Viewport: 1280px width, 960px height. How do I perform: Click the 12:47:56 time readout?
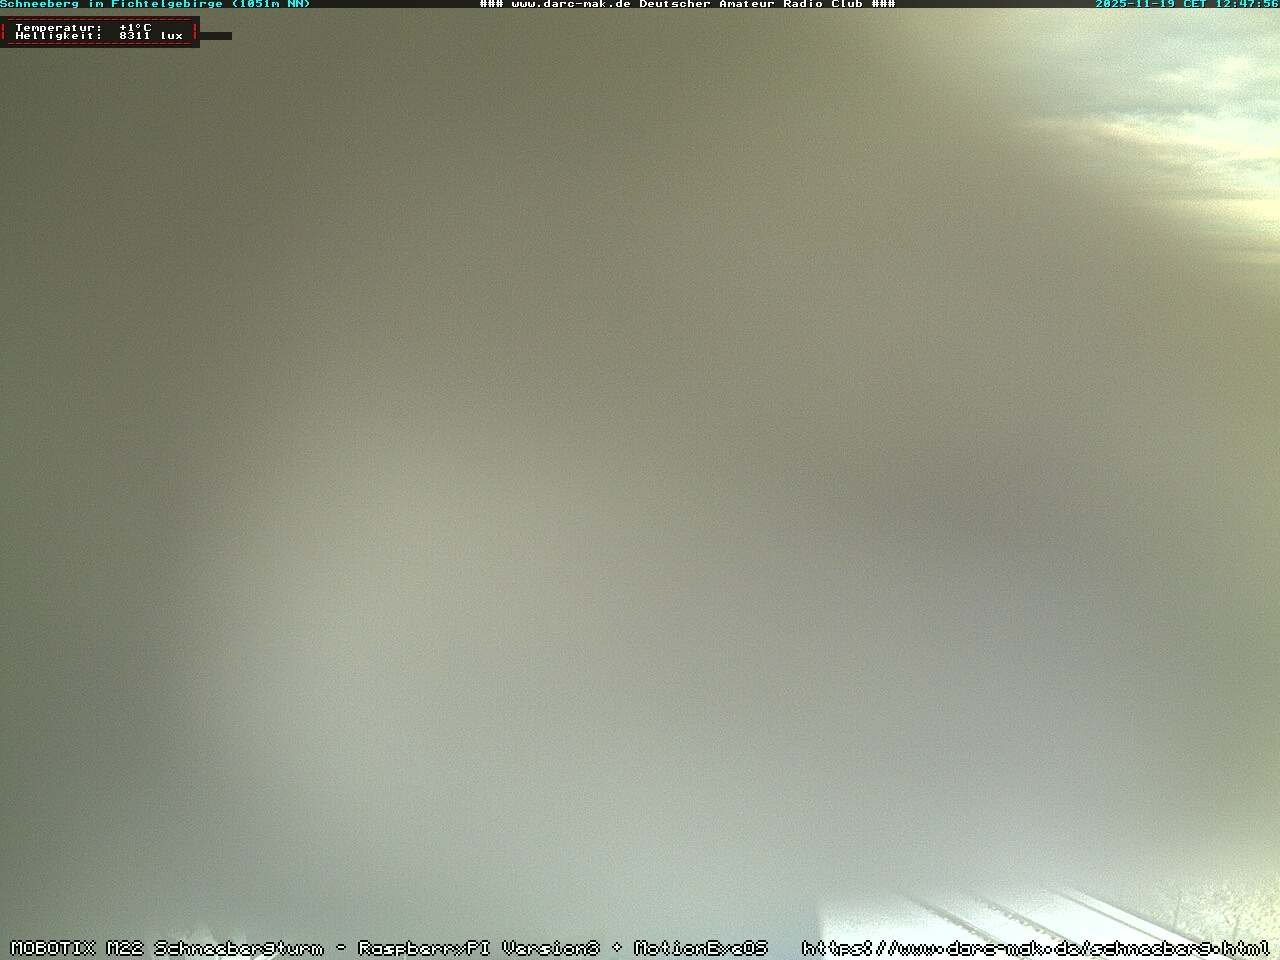click(1247, 4)
